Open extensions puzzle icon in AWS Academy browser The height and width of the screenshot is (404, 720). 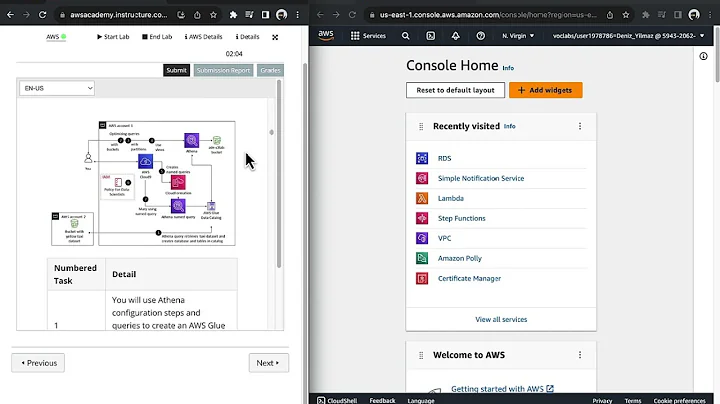point(233,15)
